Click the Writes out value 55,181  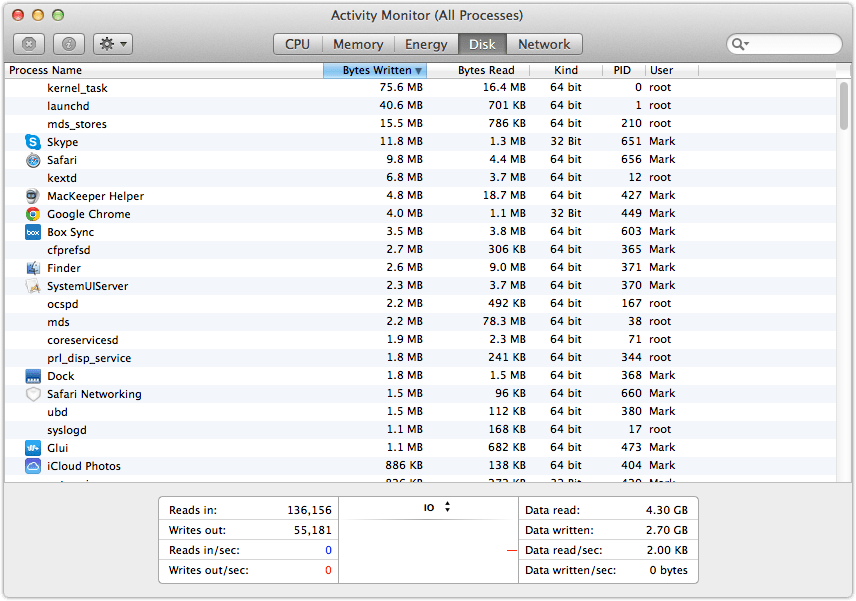point(313,530)
